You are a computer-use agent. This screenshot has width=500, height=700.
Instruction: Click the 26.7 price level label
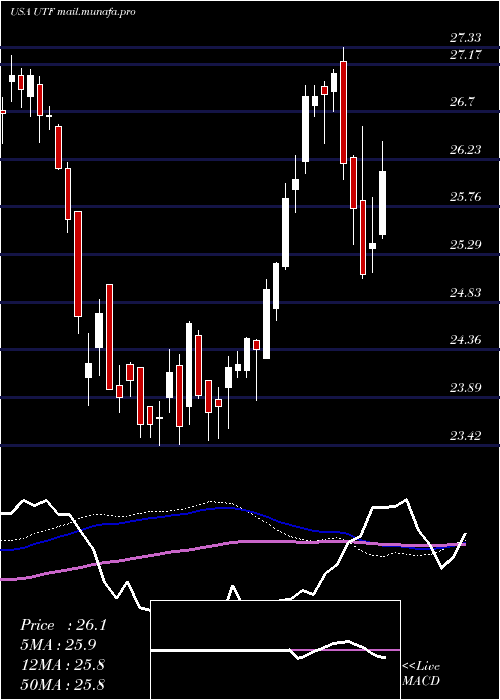click(462, 102)
